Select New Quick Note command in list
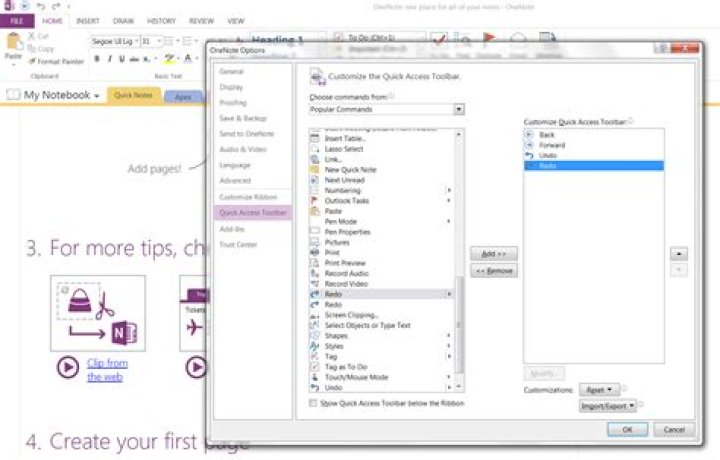This screenshot has width=720, height=460. 381,169
